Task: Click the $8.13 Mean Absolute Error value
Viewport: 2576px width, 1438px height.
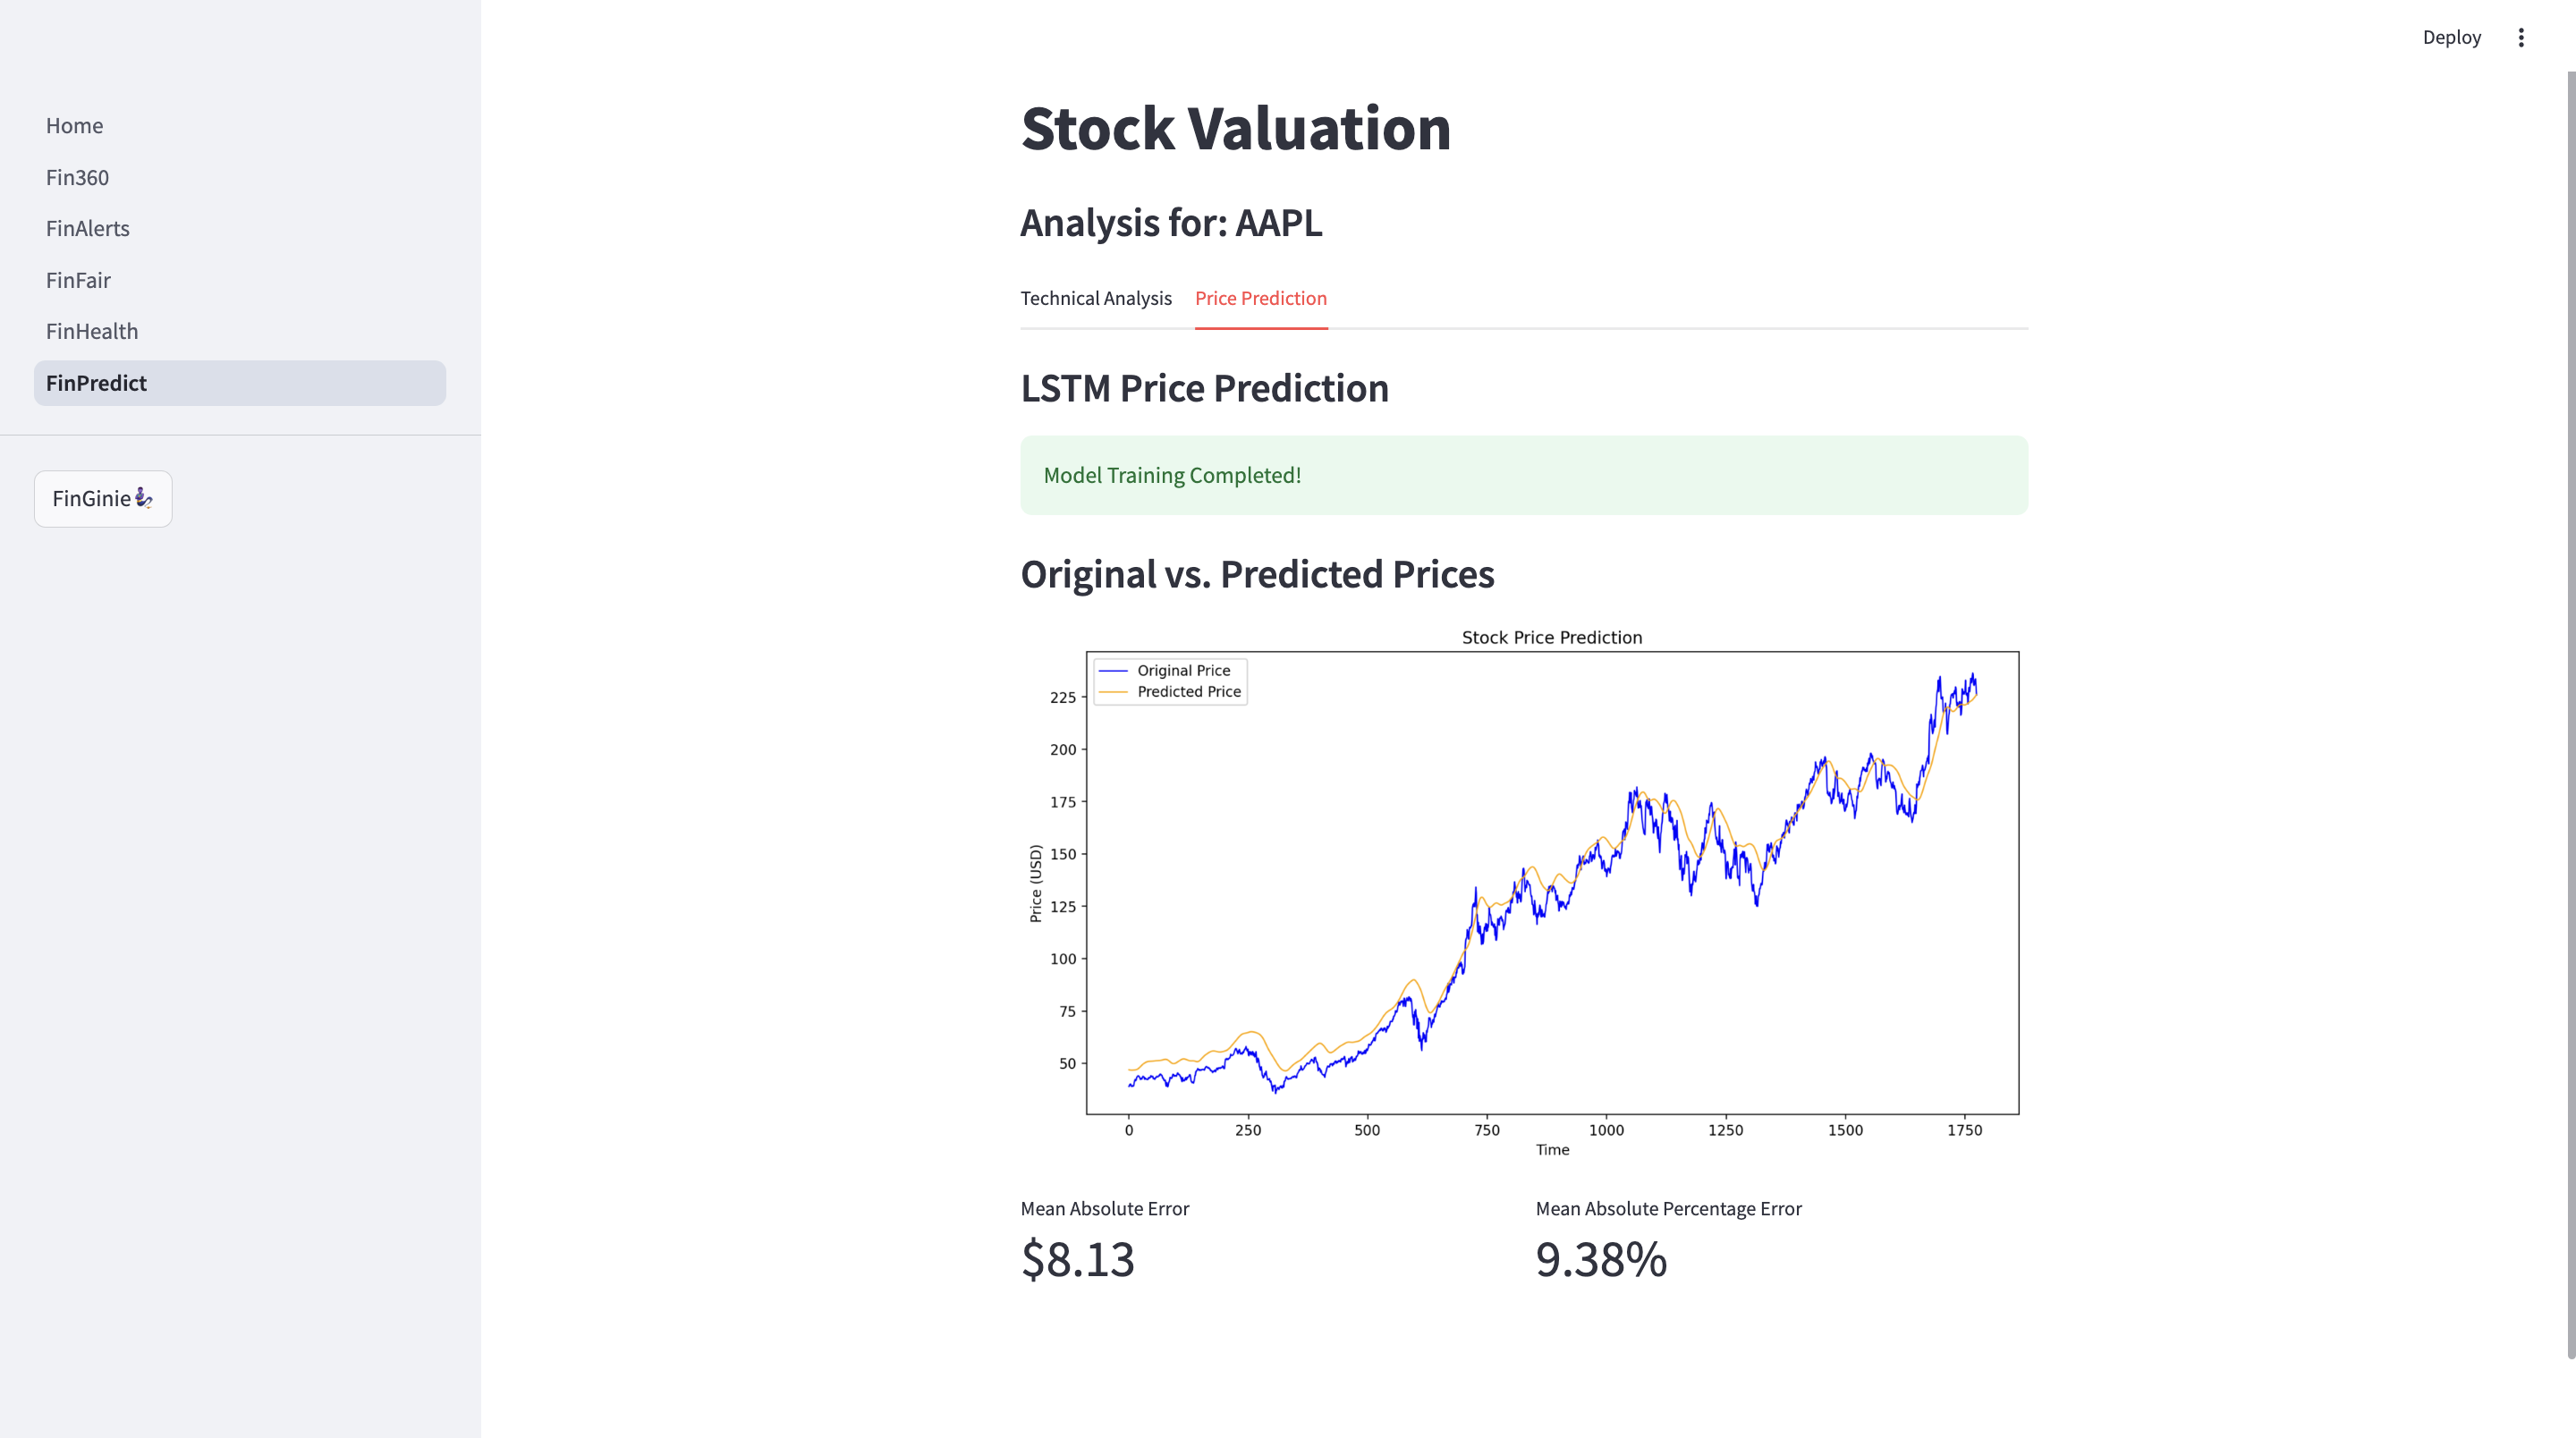Action: click(x=1077, y=1259)
